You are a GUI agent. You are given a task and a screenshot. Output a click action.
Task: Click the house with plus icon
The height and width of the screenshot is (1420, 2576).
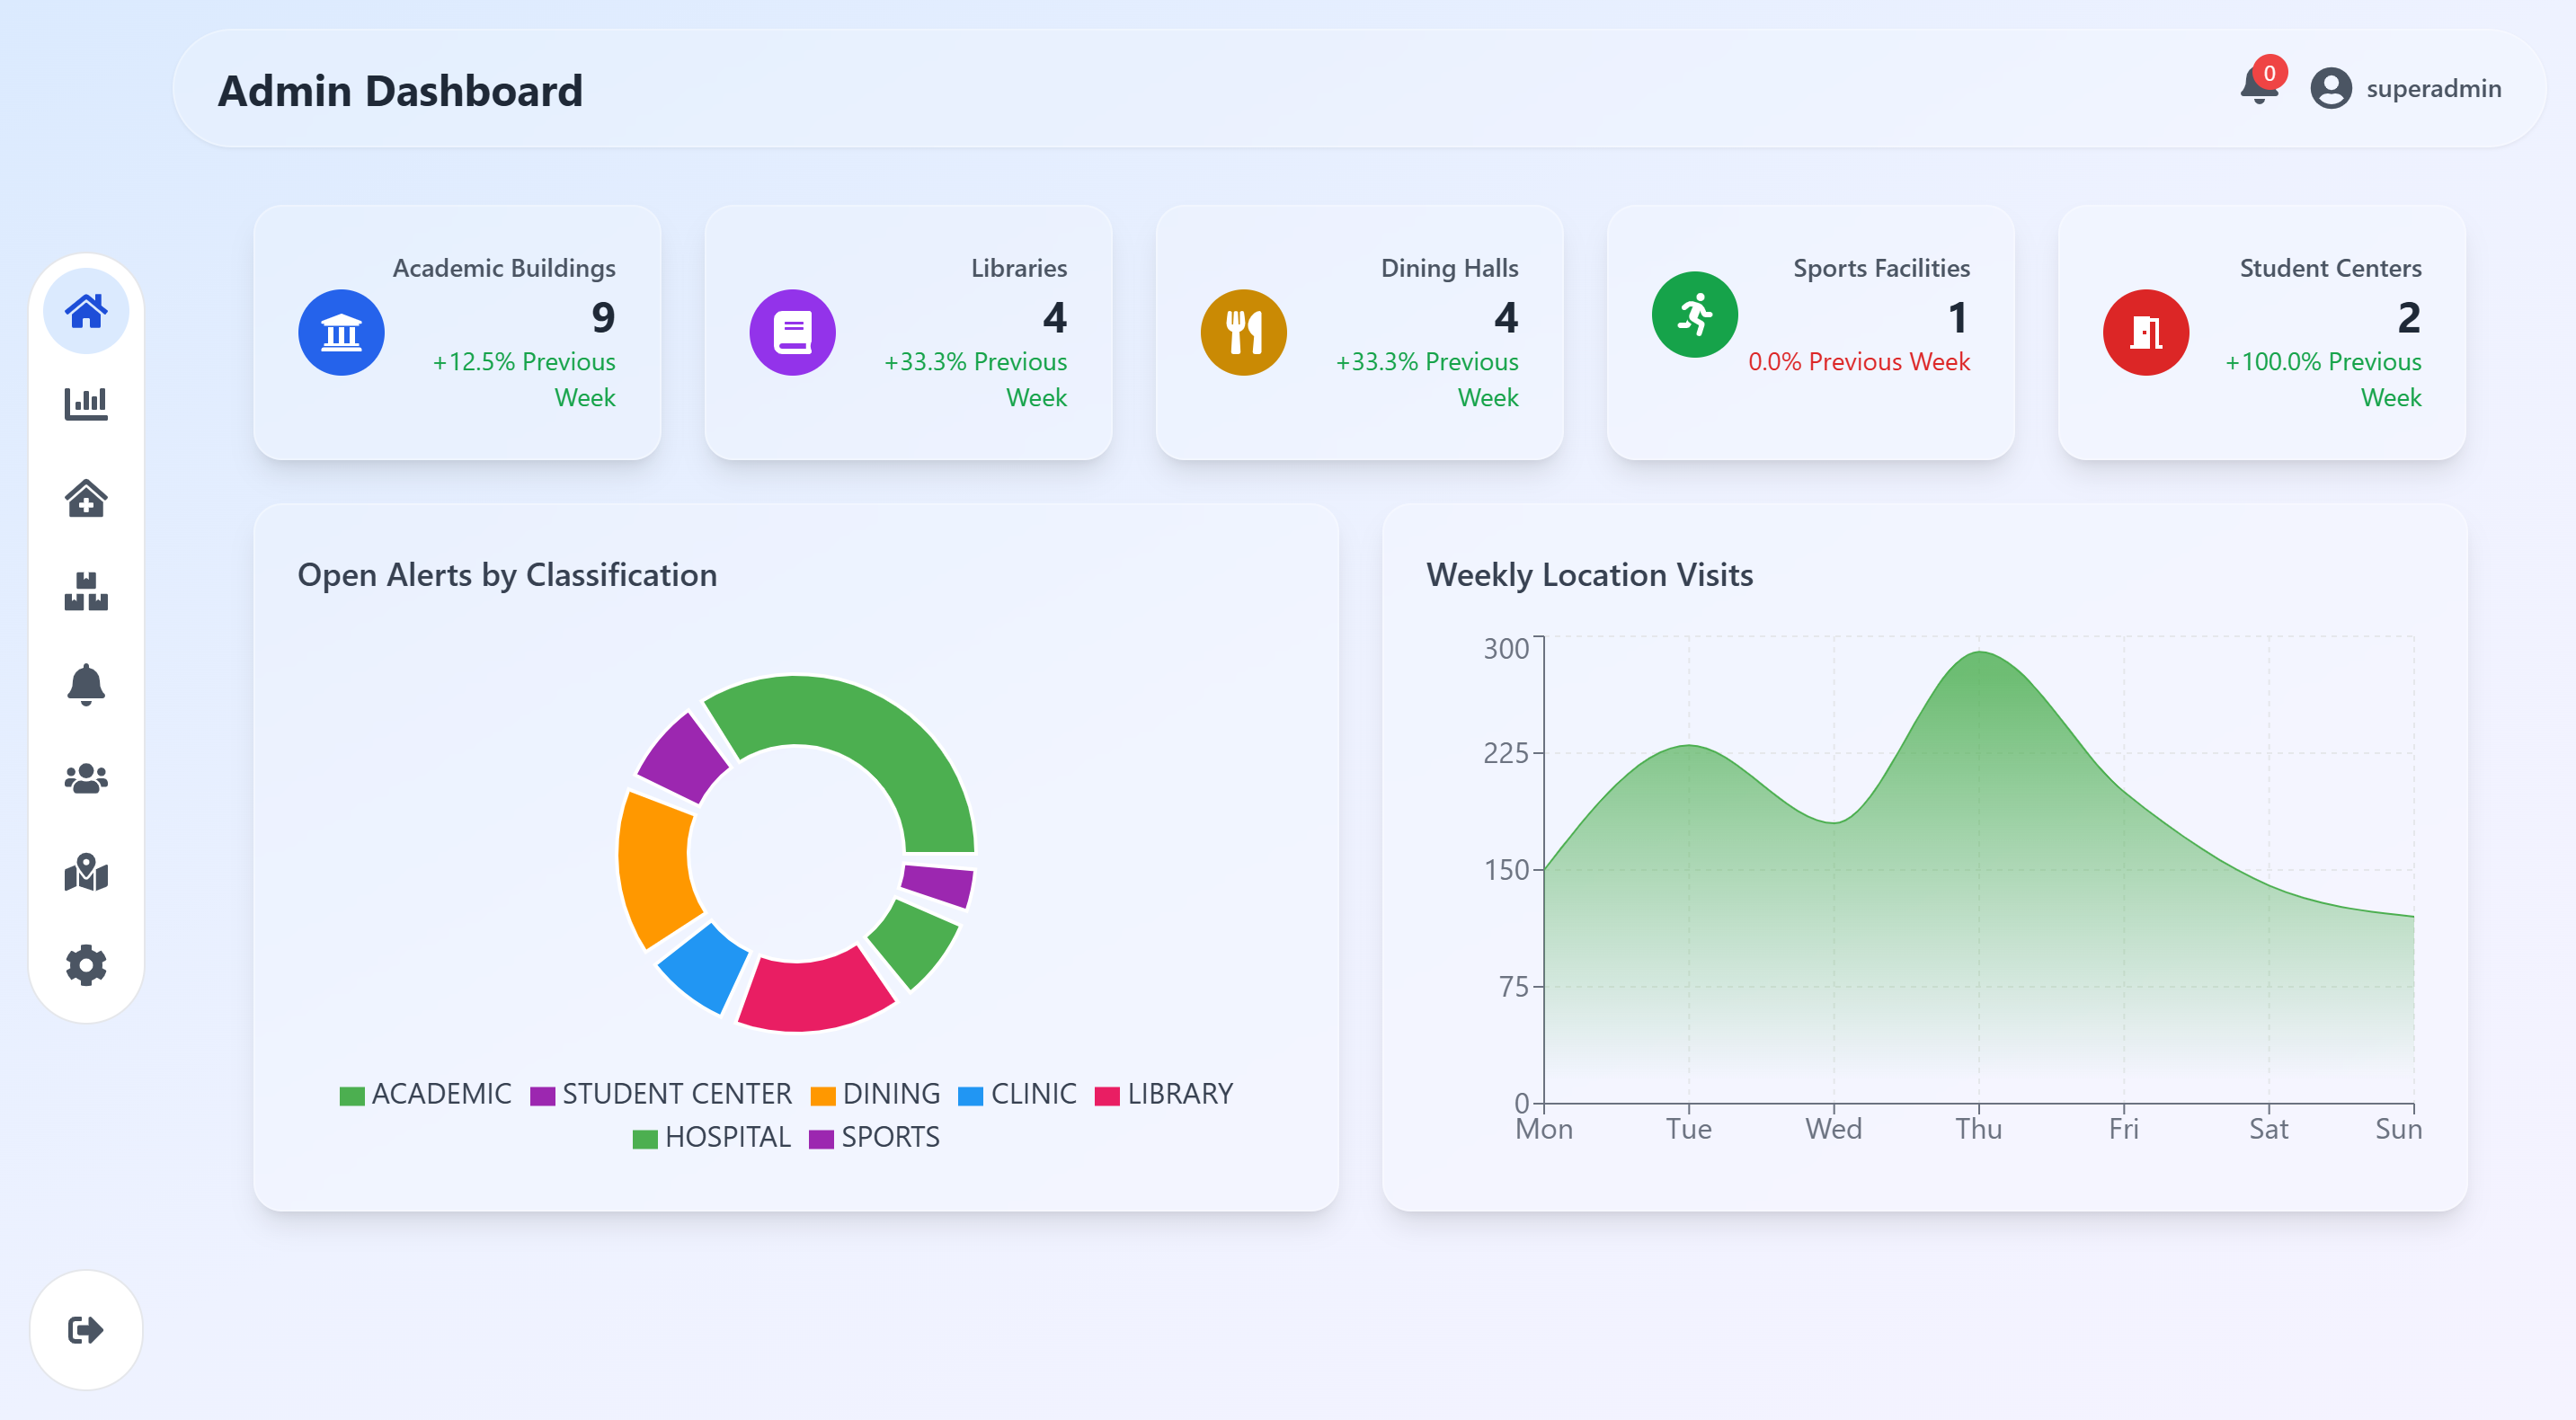coord(86,498)
